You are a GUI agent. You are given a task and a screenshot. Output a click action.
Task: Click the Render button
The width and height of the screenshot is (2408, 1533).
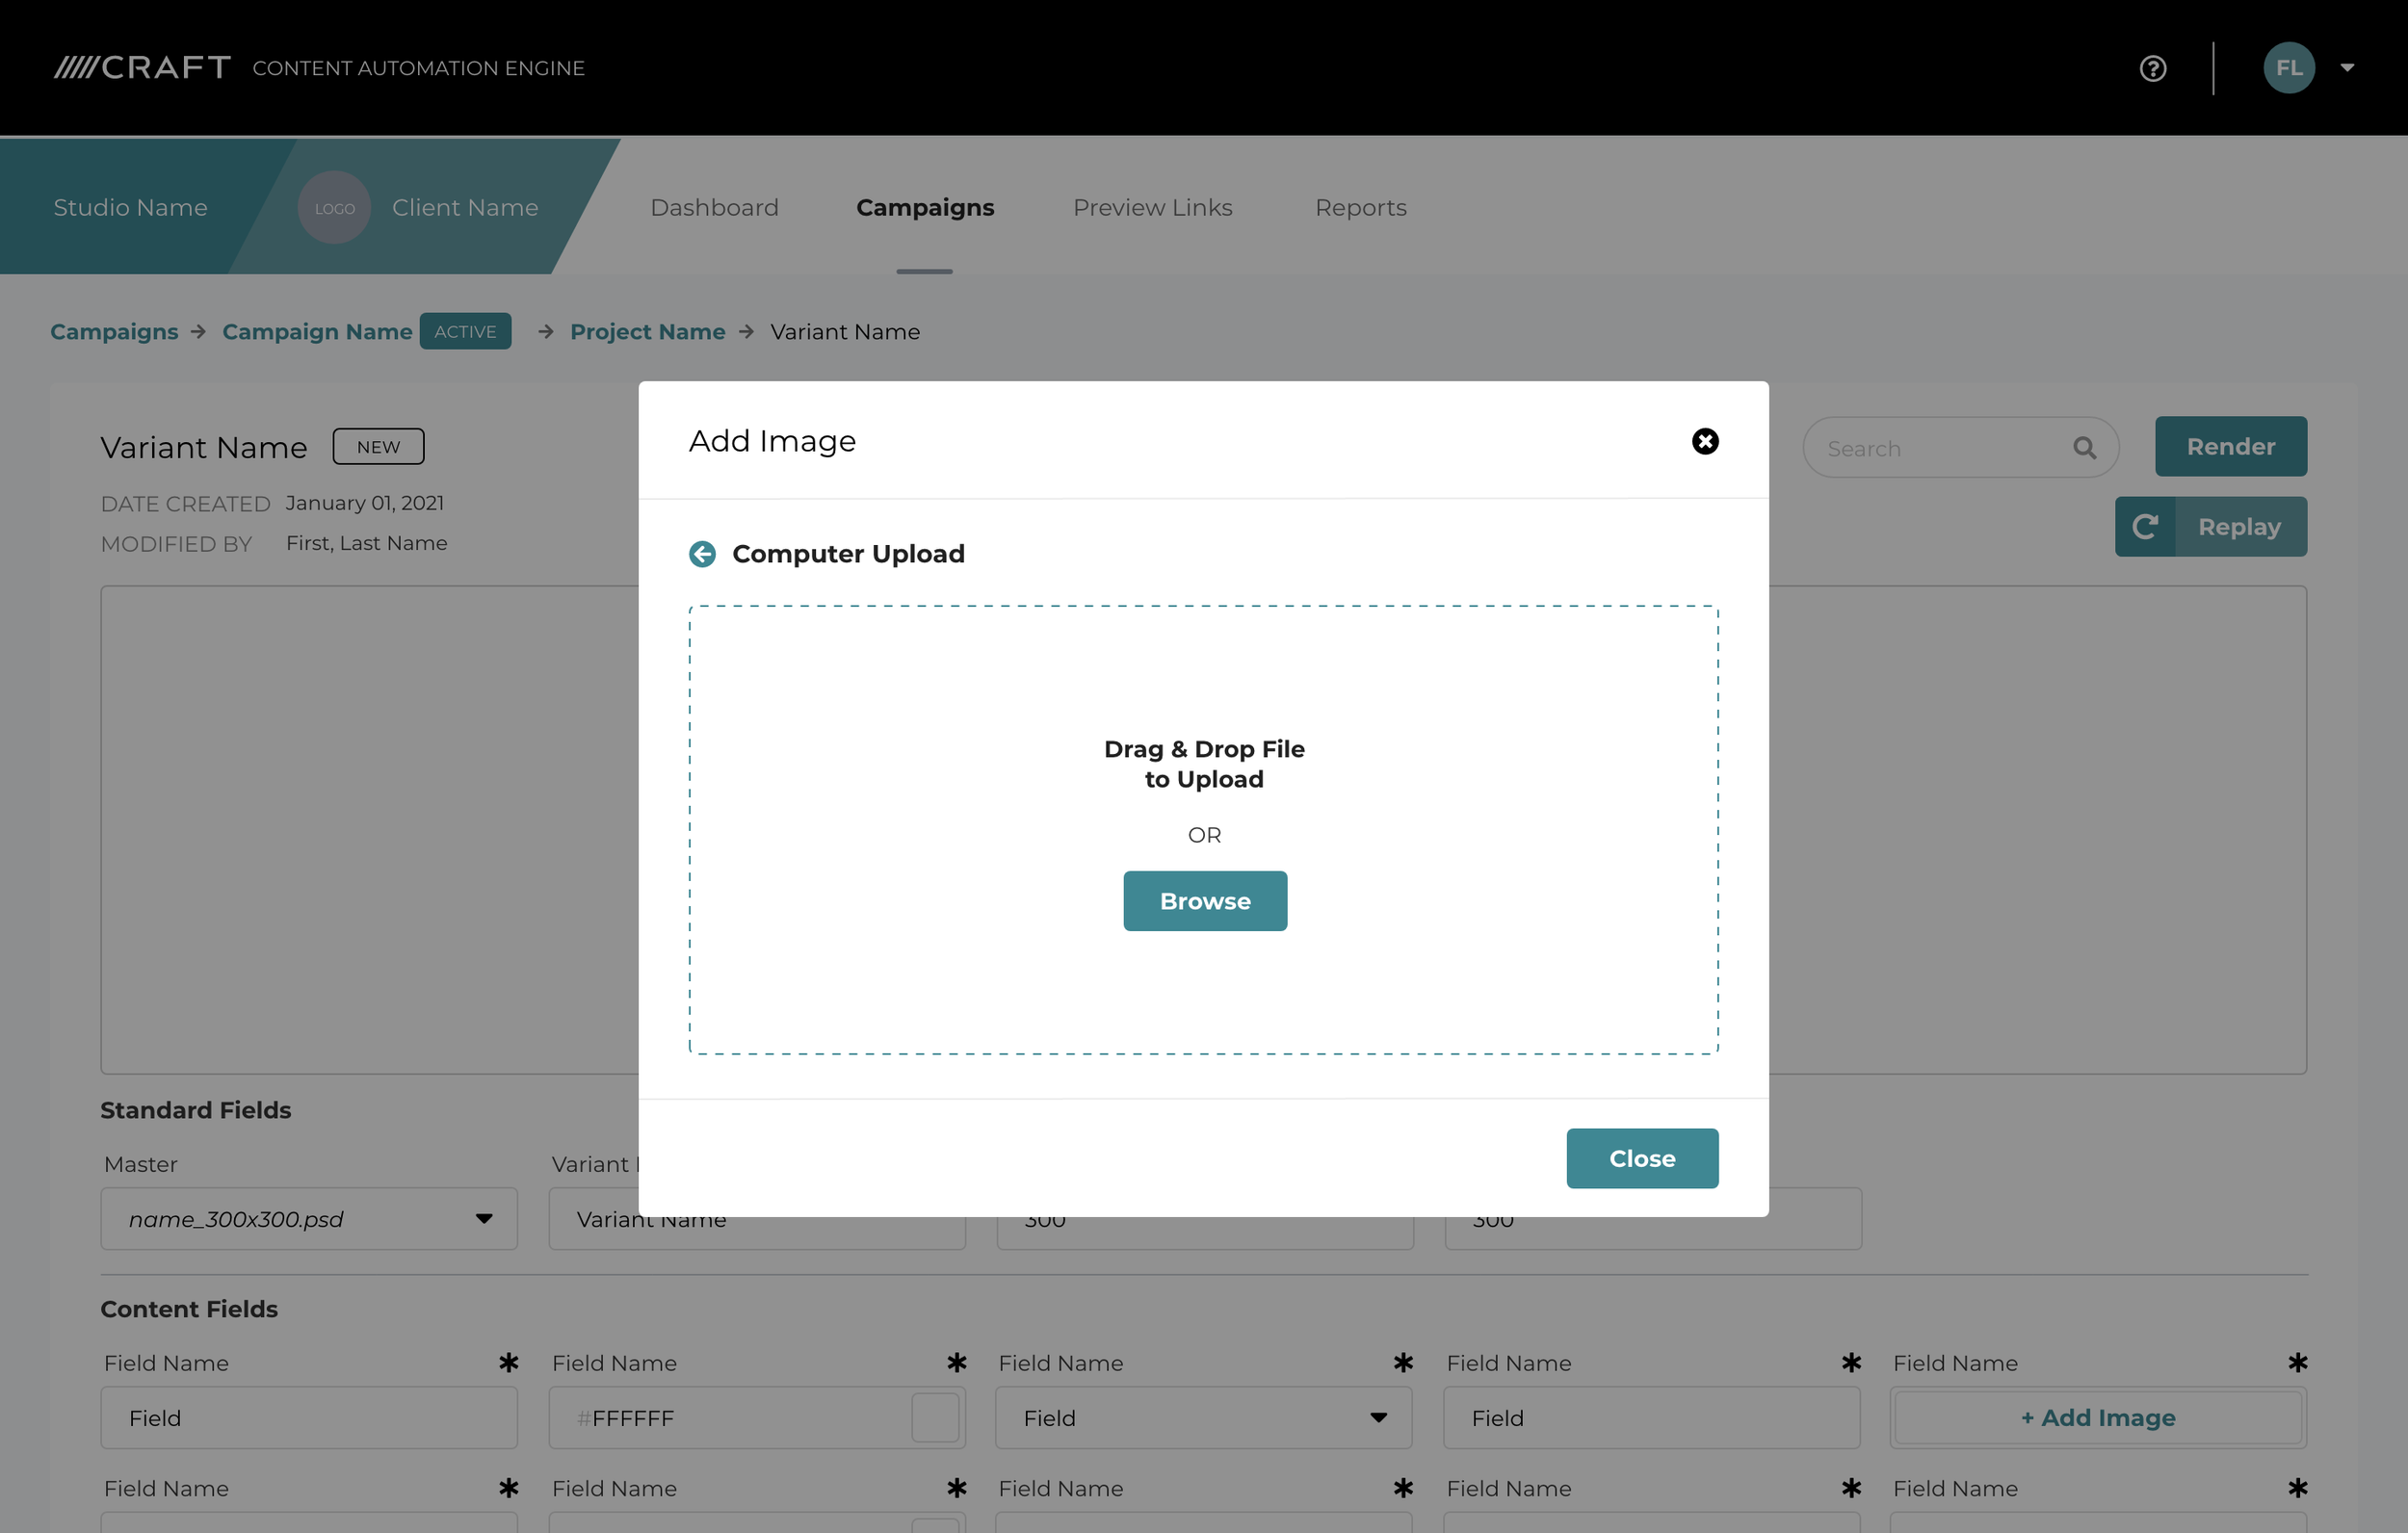[2230, 447]
